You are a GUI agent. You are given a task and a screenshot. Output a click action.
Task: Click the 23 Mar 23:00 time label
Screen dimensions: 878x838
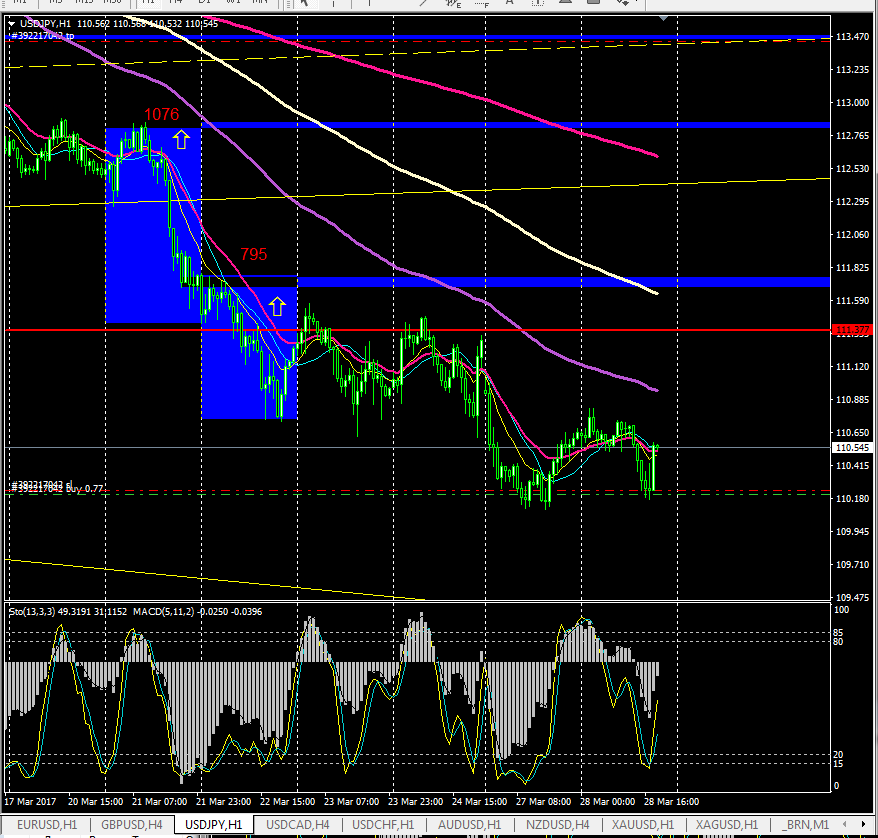click(x=415, y=802)
